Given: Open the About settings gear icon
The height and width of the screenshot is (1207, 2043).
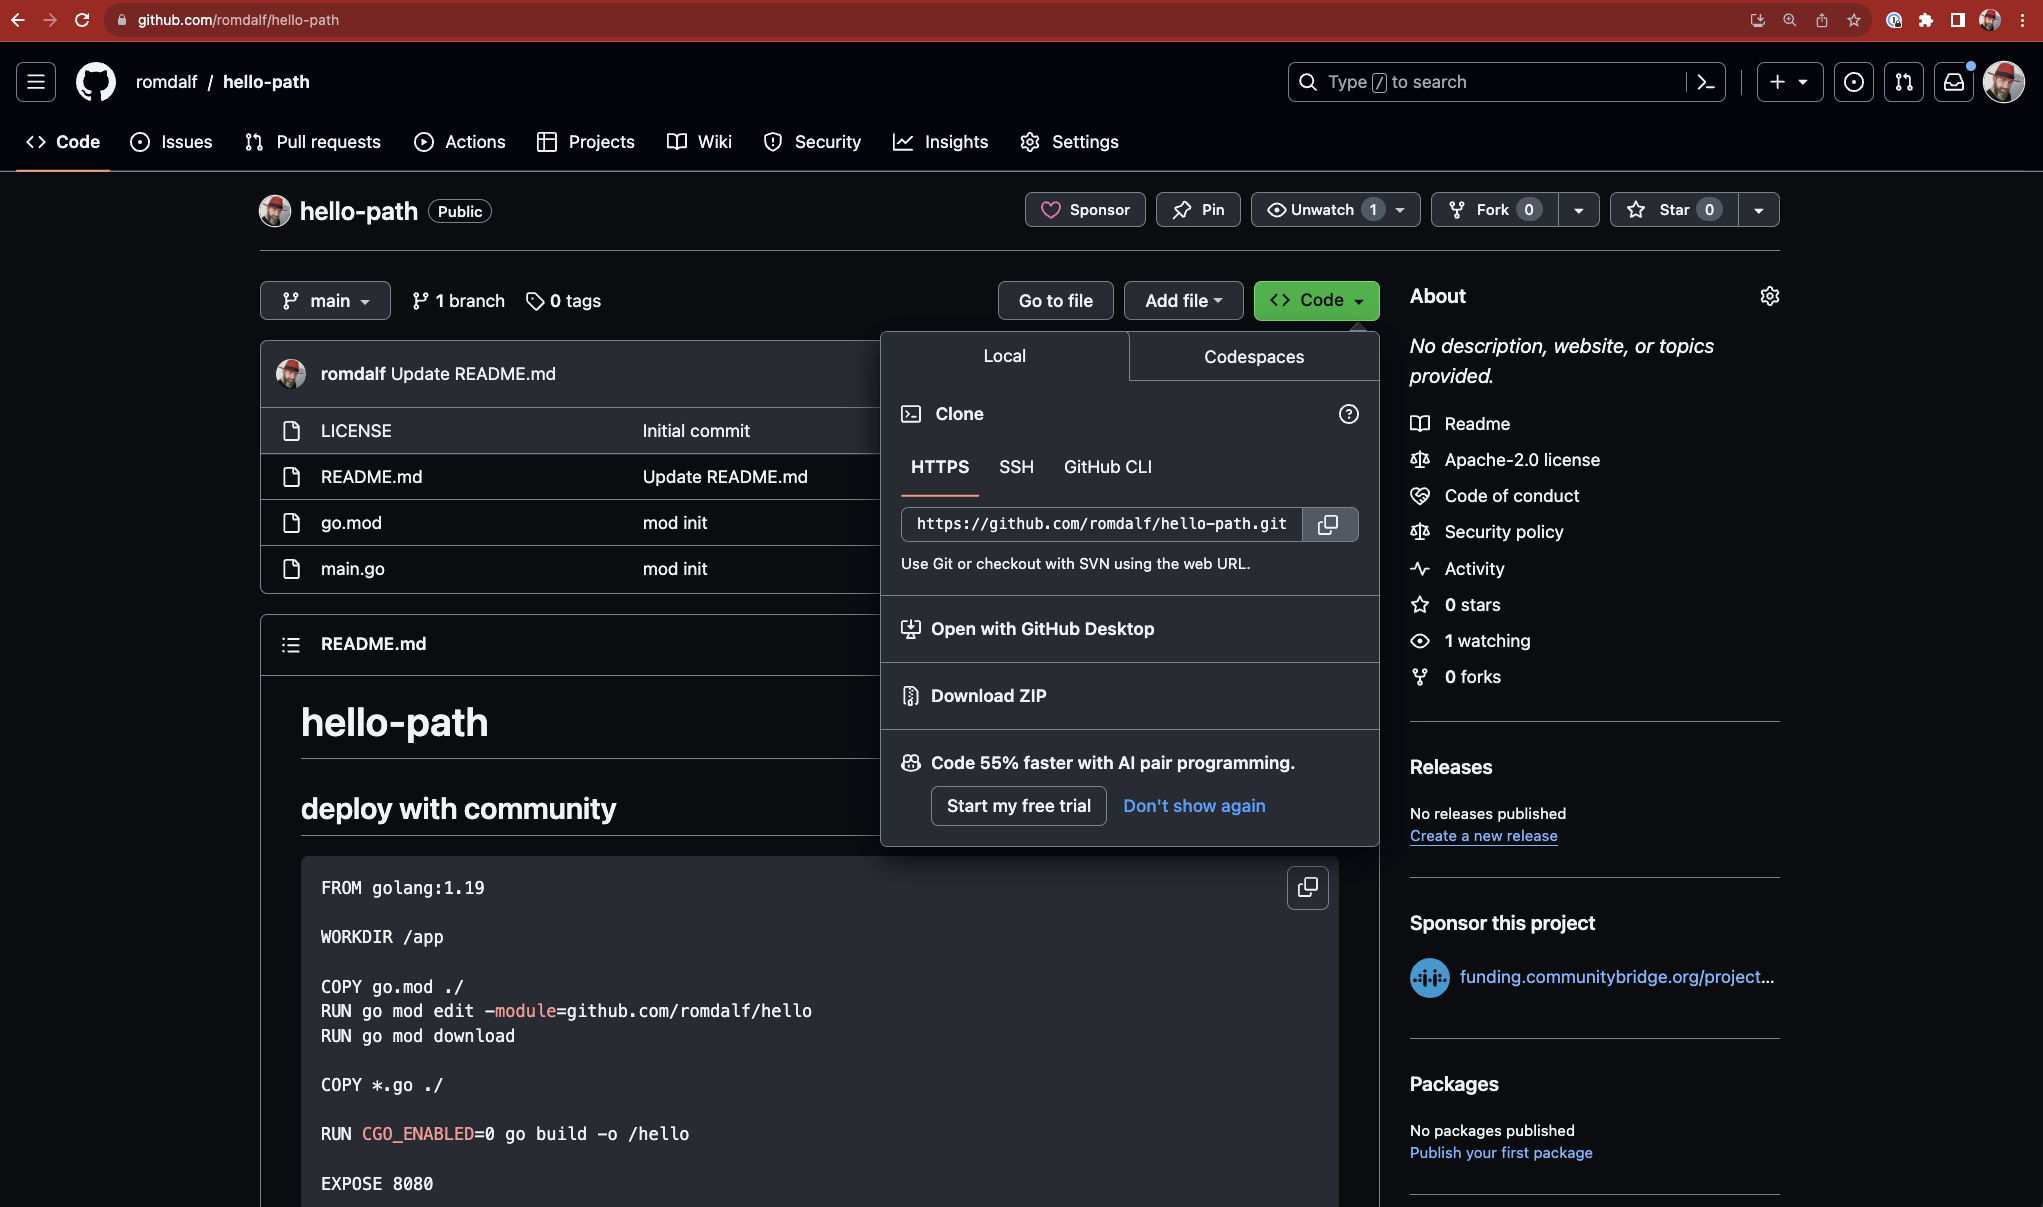Looking at the screenshot, I should [1769, 296].
